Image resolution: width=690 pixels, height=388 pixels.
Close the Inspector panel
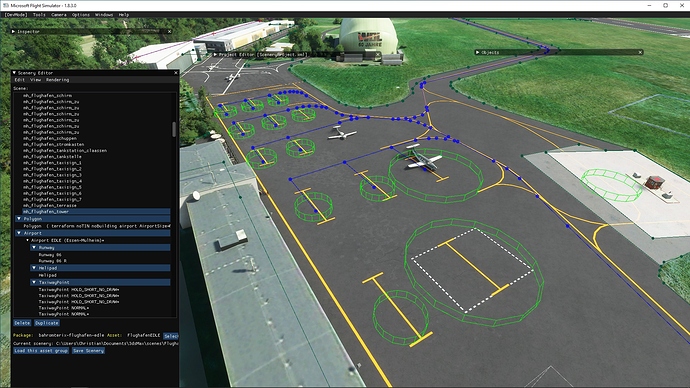tap(169, 32)
